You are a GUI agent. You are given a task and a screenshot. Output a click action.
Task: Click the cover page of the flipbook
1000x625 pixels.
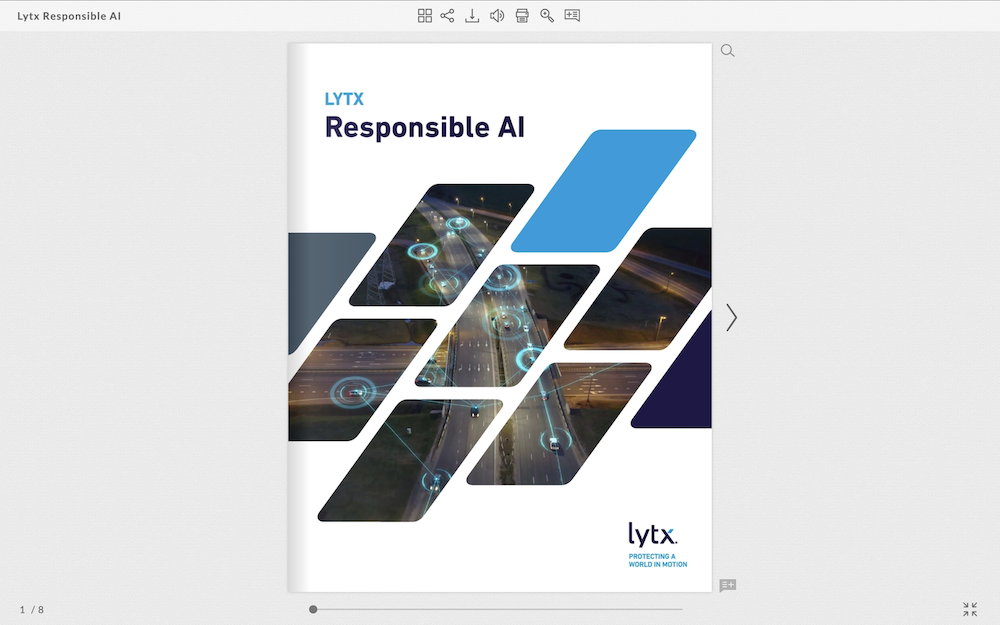point(499,318)
